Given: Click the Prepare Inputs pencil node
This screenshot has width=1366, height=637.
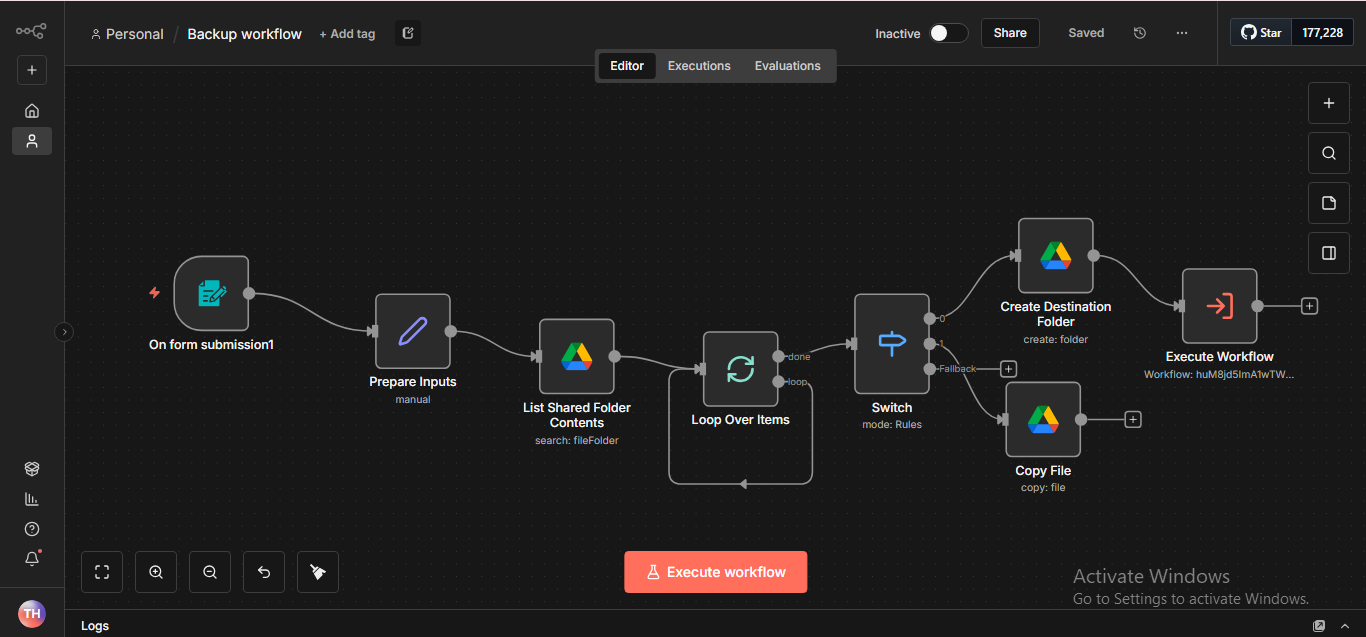Looking at the screenshot, I should click(x=412, y=331).
